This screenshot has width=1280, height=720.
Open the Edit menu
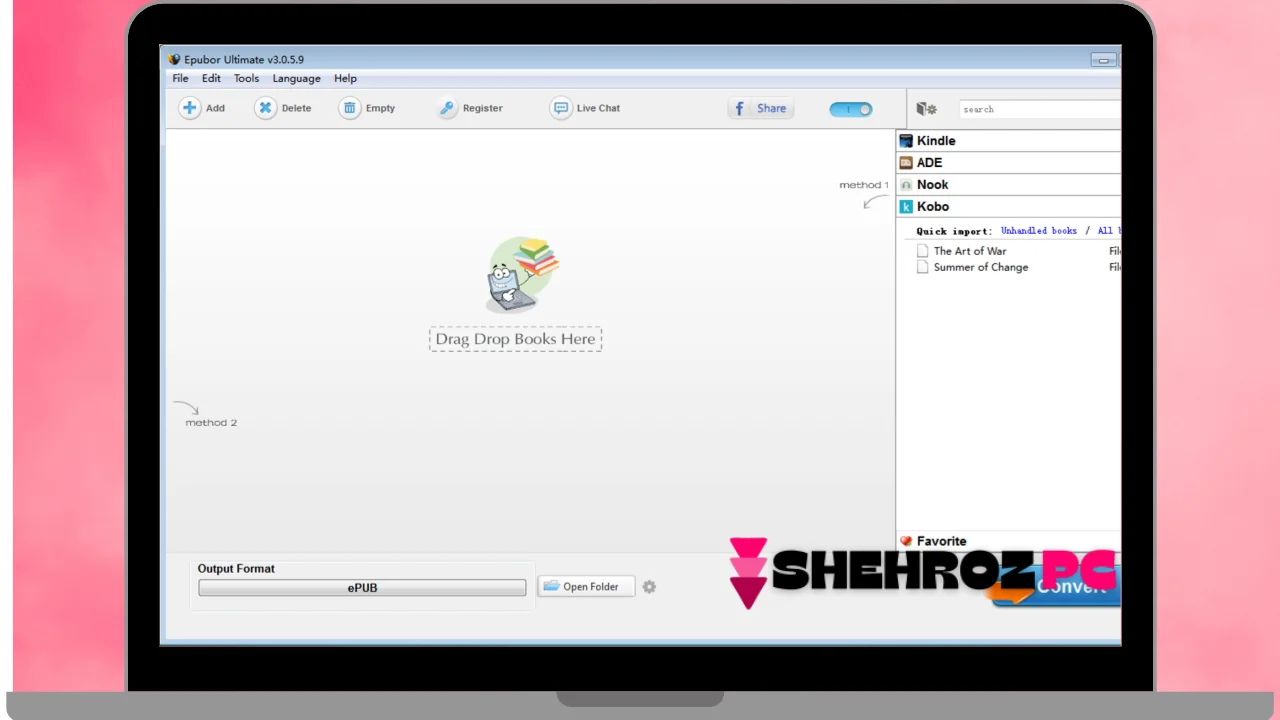point(211,78)
